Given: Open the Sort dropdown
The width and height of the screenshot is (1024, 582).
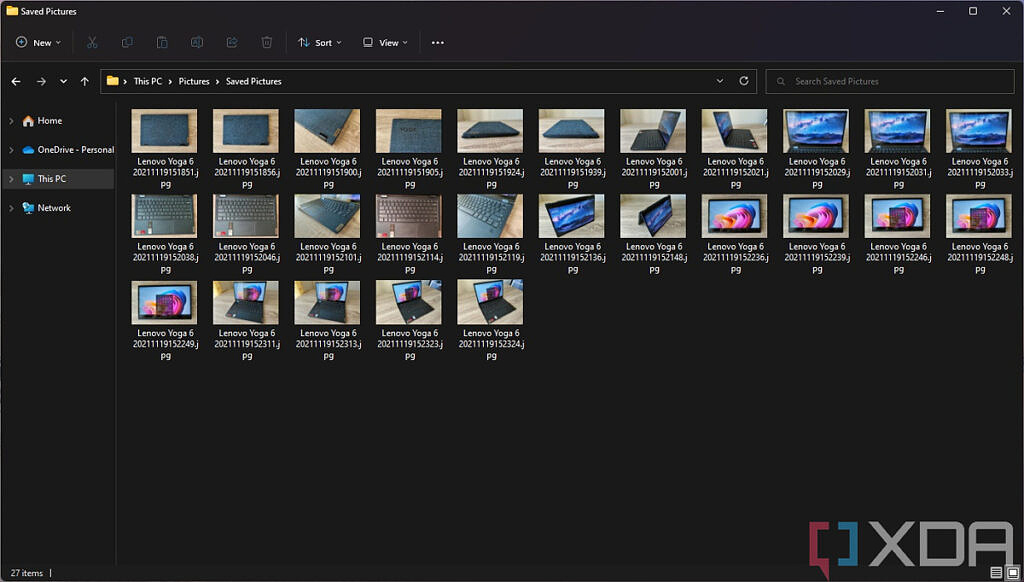Looking at the screenshot, I should (320, 42).
